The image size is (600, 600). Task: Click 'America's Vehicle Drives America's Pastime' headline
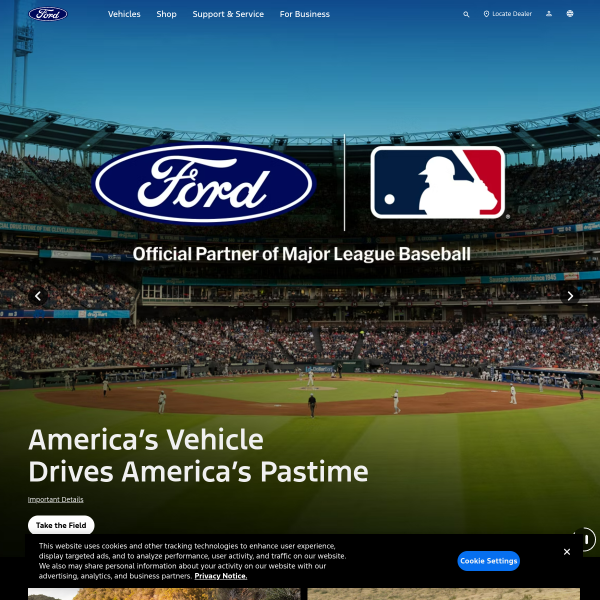pyautogui.click(x=198, y=455)
